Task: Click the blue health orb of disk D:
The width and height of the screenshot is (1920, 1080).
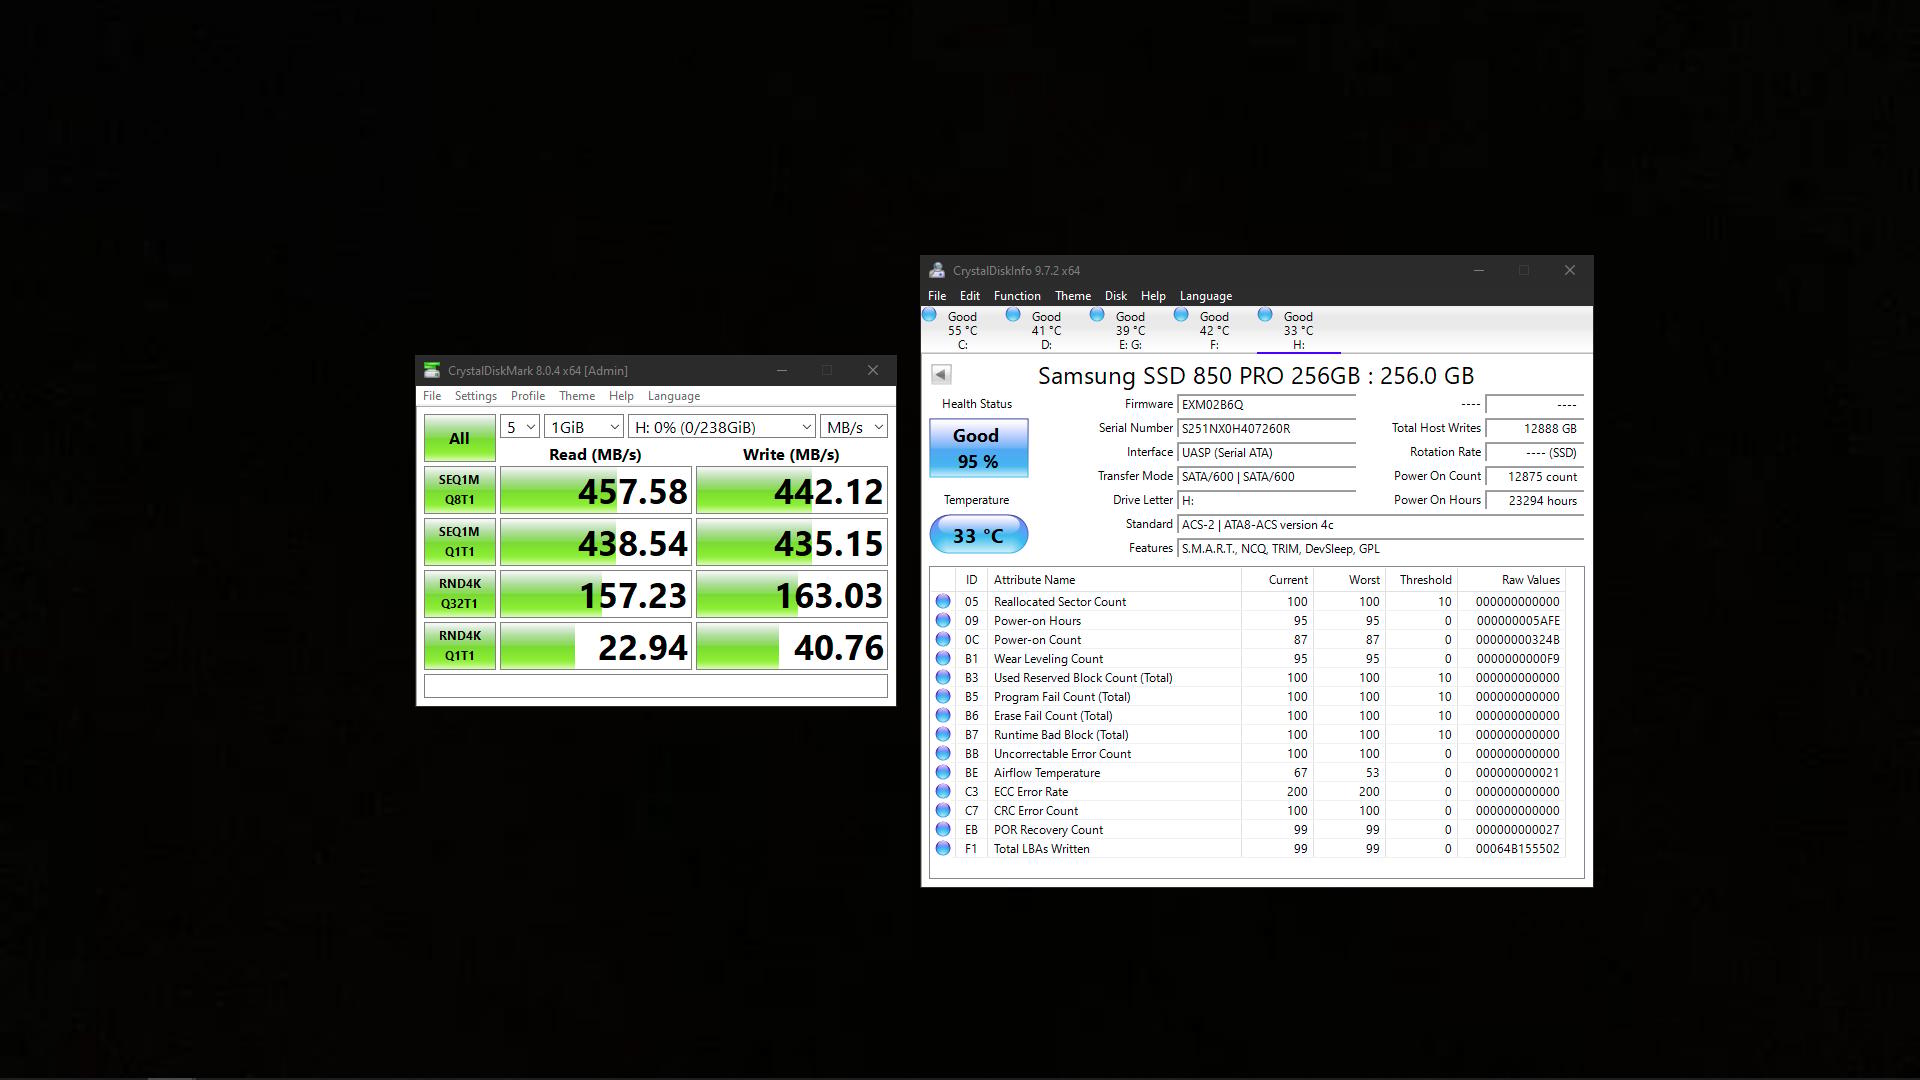Action: [x=1013, y=315]
